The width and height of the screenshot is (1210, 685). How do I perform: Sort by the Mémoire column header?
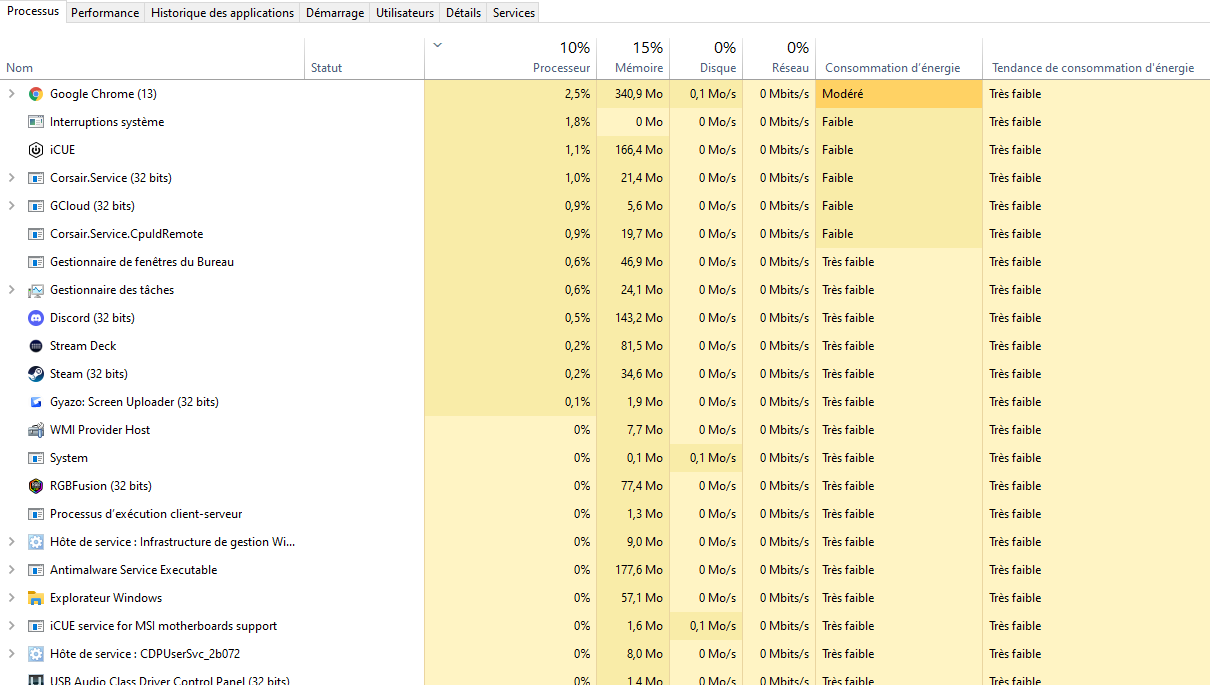[x=633, y=59]
